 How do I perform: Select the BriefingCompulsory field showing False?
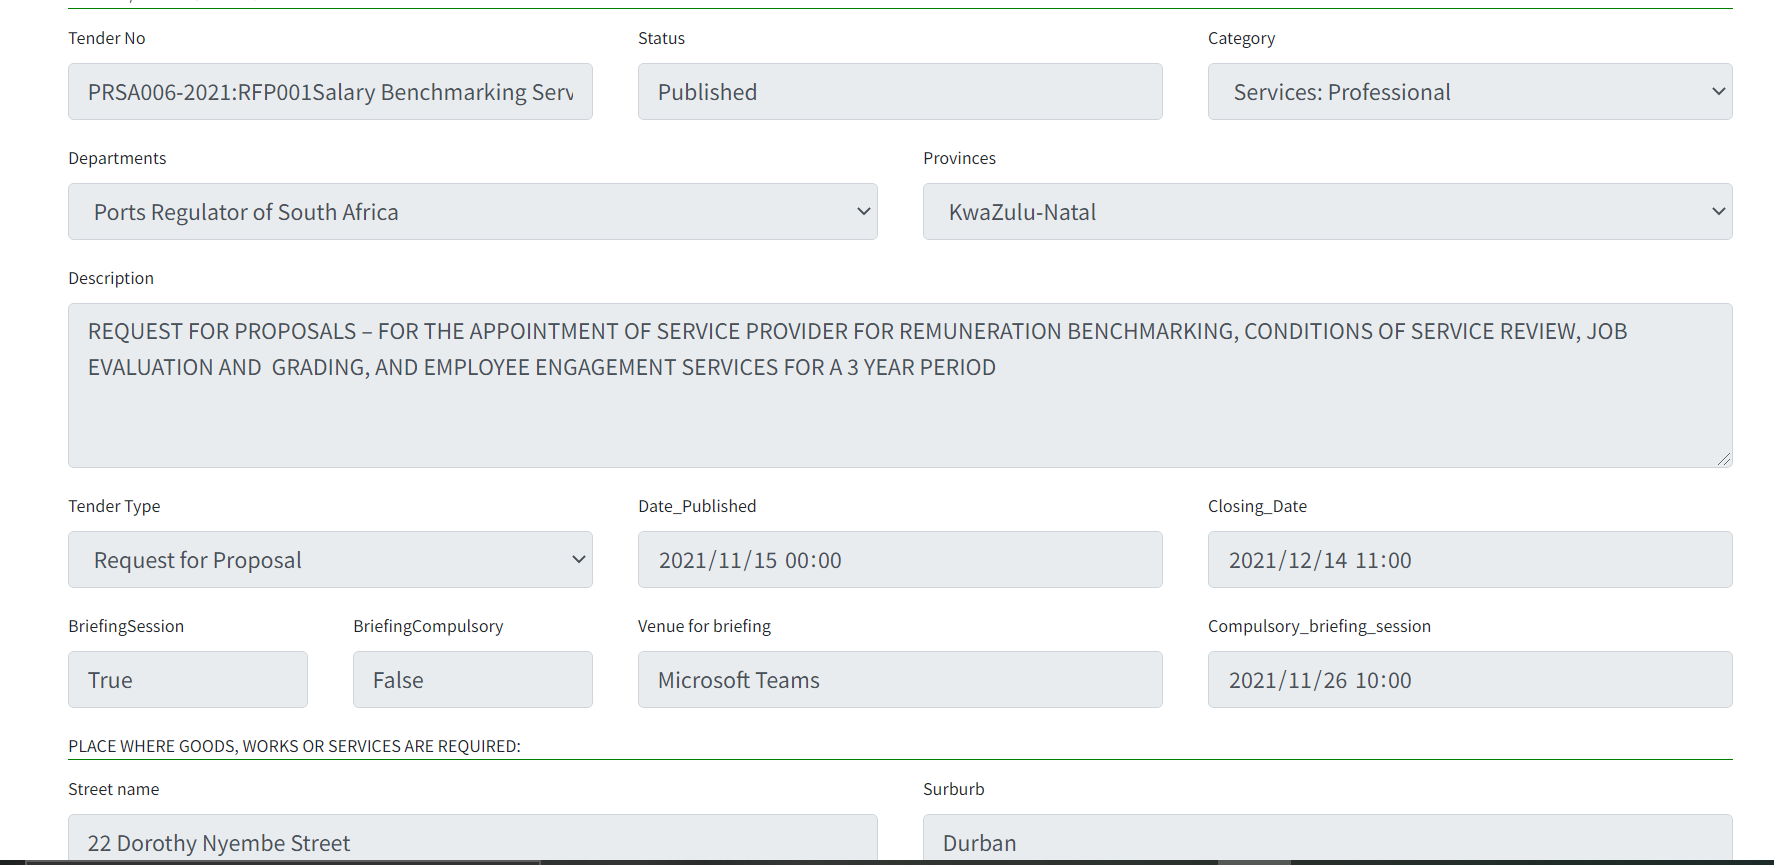click(x=472, y=680)
